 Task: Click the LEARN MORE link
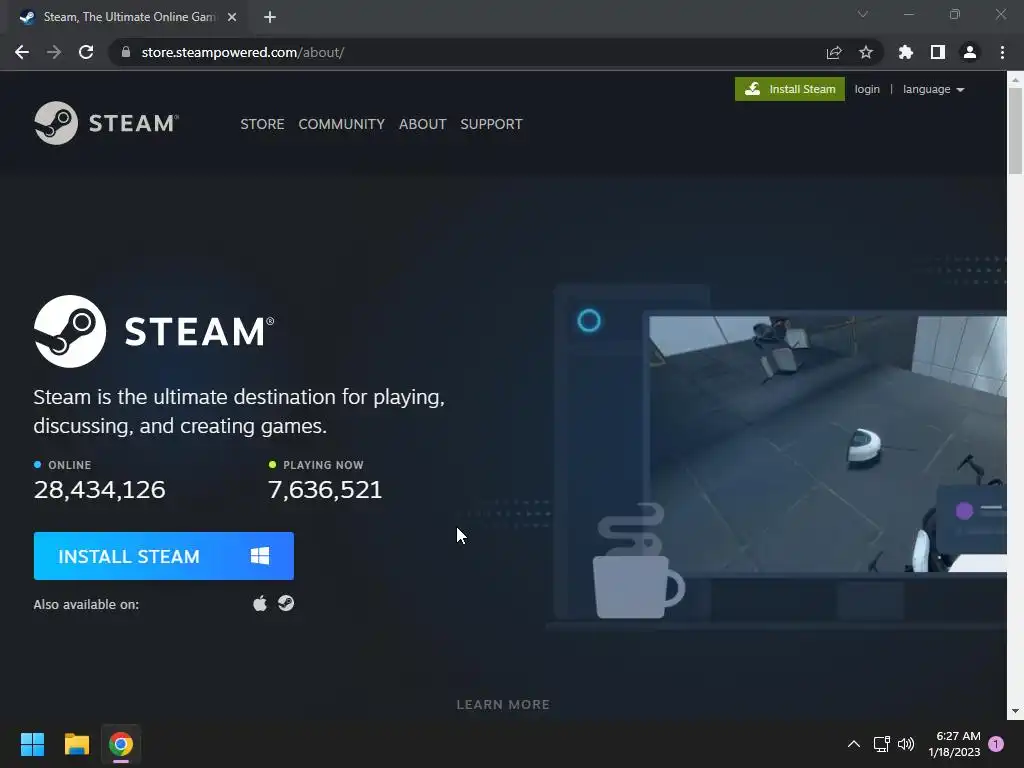coord(503,705)
